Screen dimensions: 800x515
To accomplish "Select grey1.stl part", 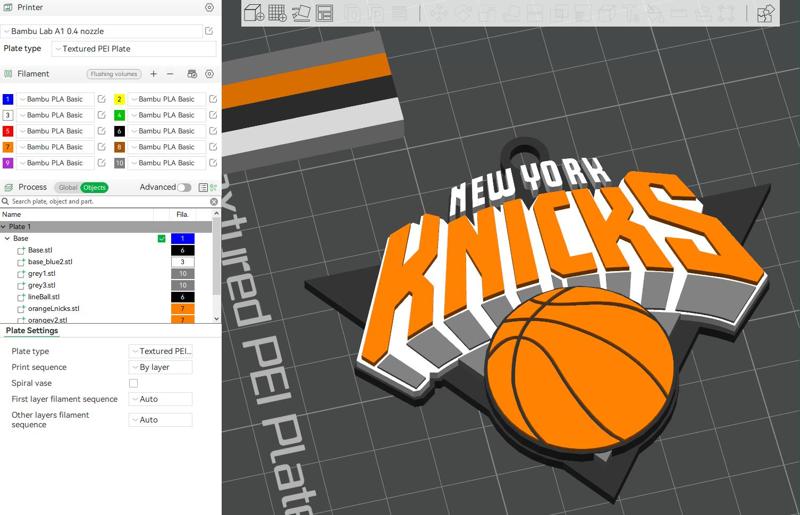I will [41, 274].
